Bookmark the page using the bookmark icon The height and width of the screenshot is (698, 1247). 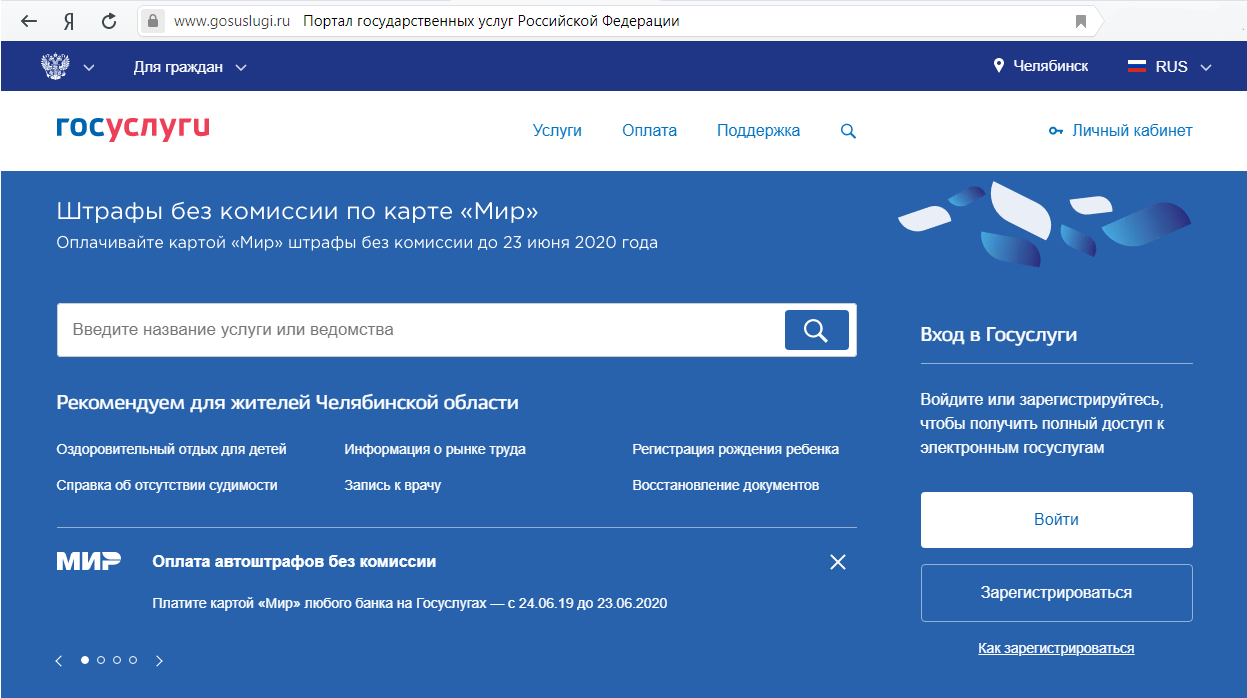(1081, 21)
